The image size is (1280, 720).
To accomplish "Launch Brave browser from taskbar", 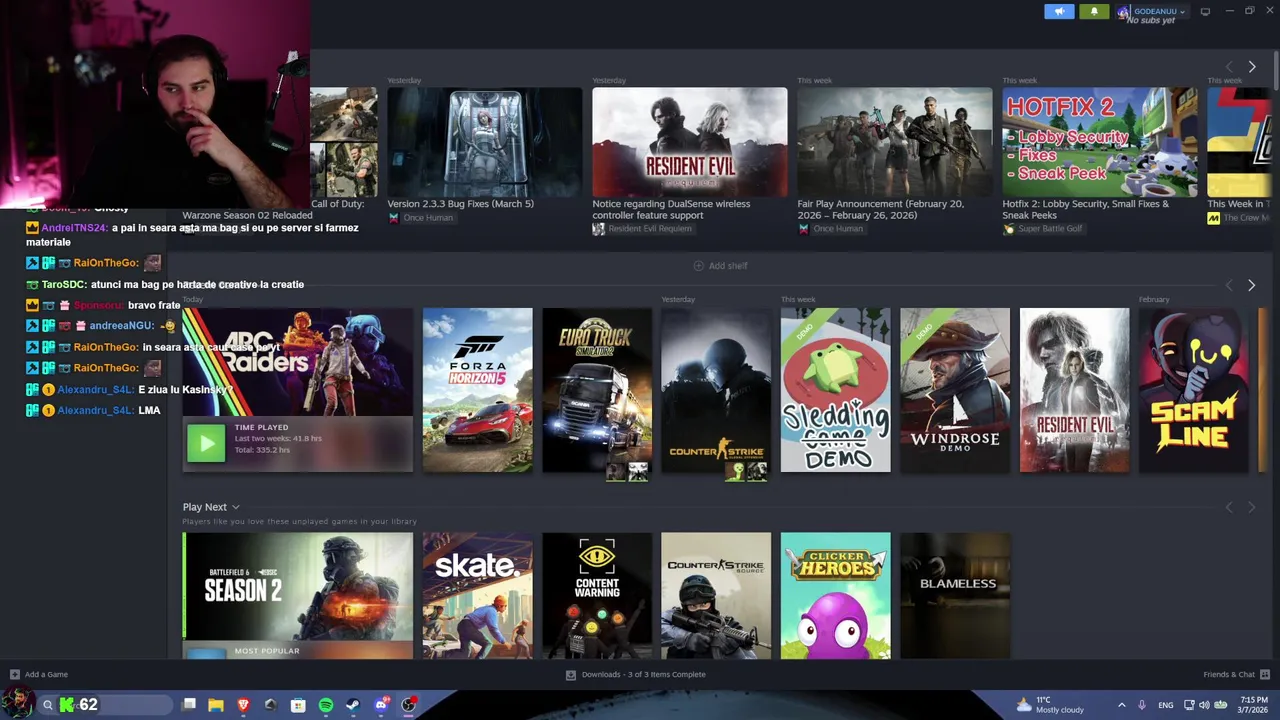I will (243, 705).
